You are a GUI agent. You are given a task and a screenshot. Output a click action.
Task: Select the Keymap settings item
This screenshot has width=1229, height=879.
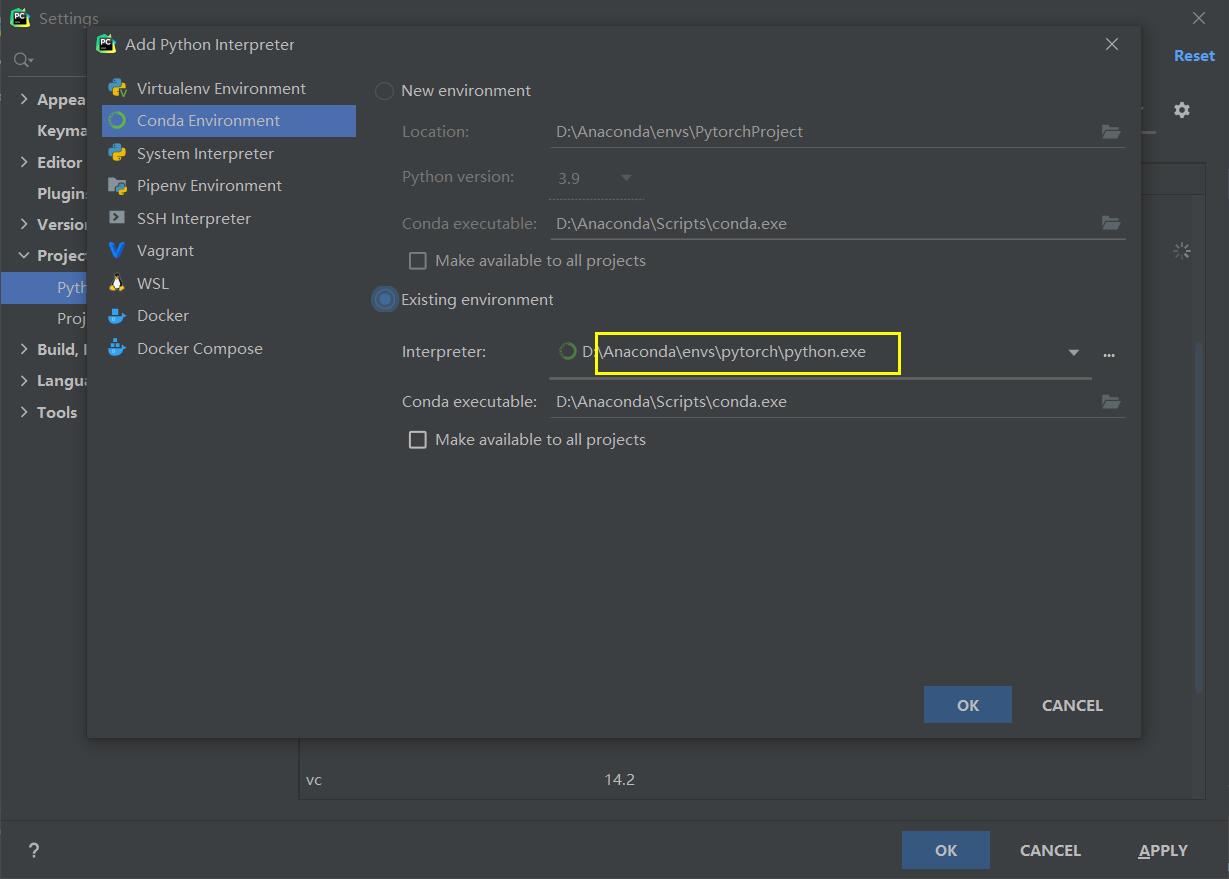click(62, 131)
